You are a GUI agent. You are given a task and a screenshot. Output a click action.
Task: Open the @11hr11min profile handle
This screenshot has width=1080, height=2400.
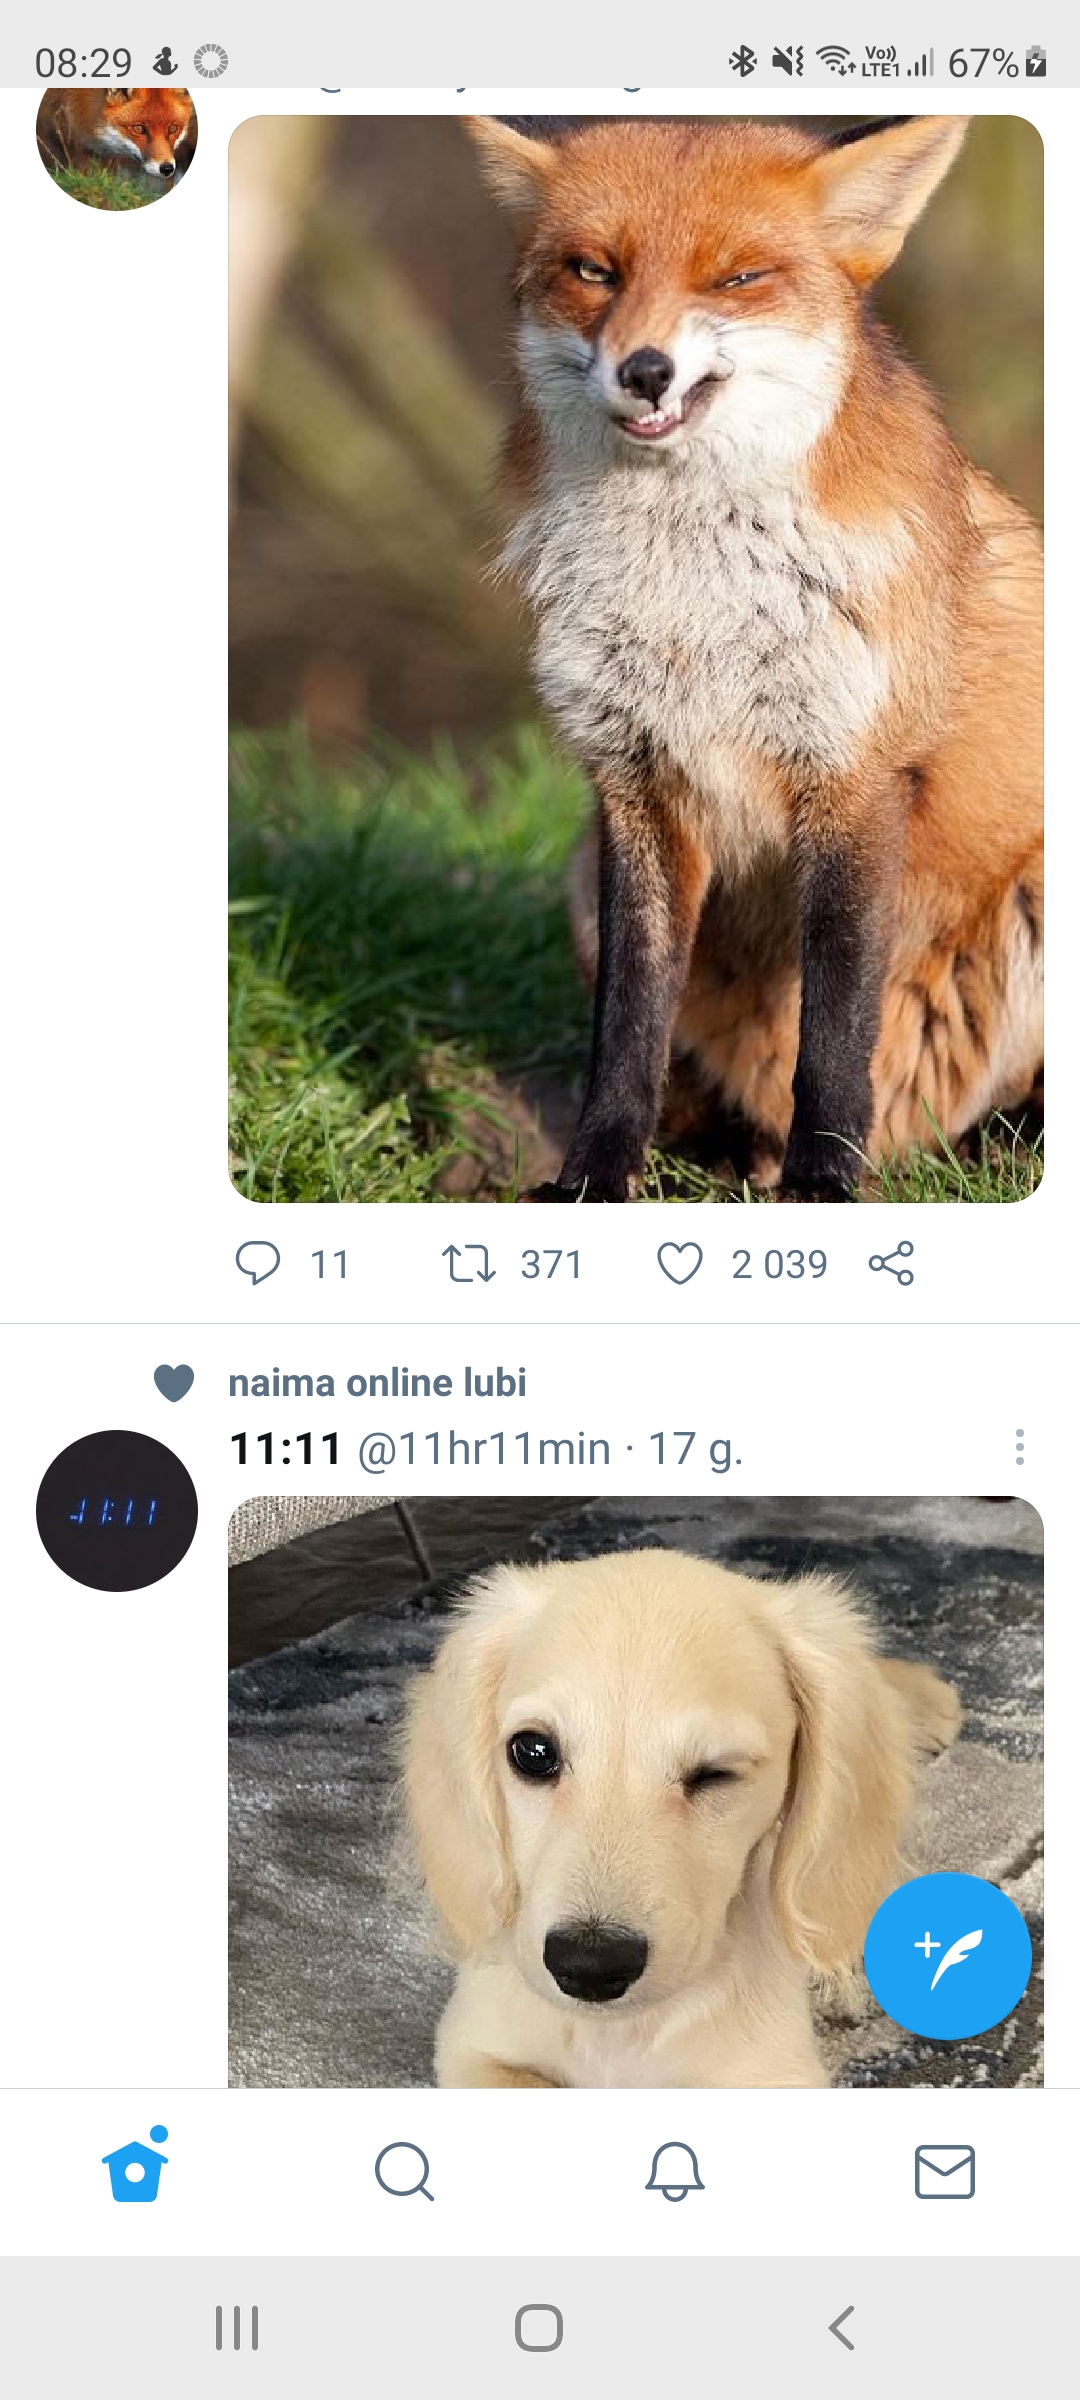[484, 1448]
